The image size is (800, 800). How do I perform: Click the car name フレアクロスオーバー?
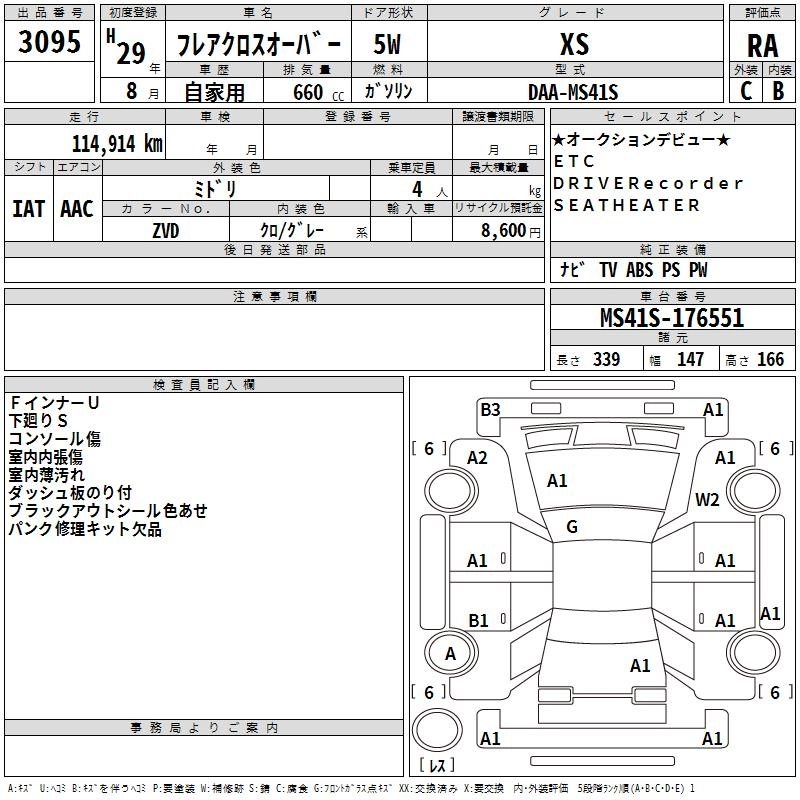point(258,45)
